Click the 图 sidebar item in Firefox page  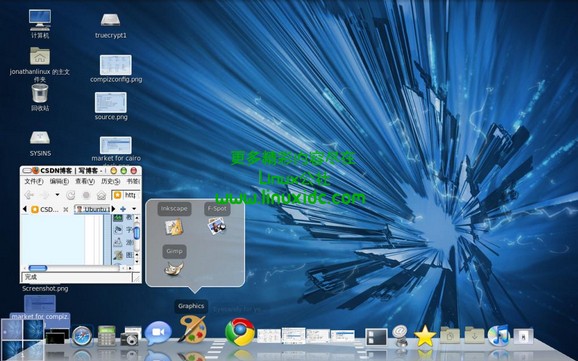coord(123,255)
